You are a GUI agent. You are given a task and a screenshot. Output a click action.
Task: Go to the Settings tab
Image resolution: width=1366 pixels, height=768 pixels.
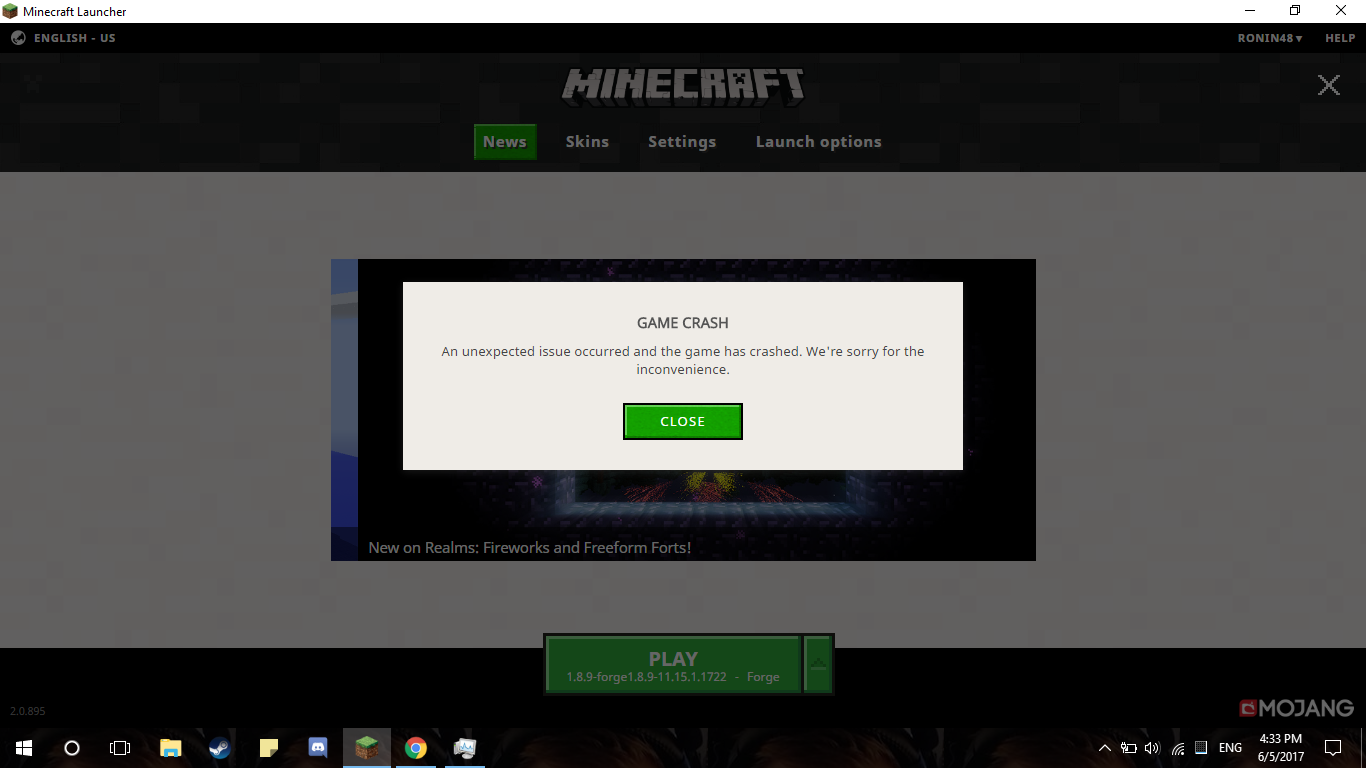(x=682, y=142)
